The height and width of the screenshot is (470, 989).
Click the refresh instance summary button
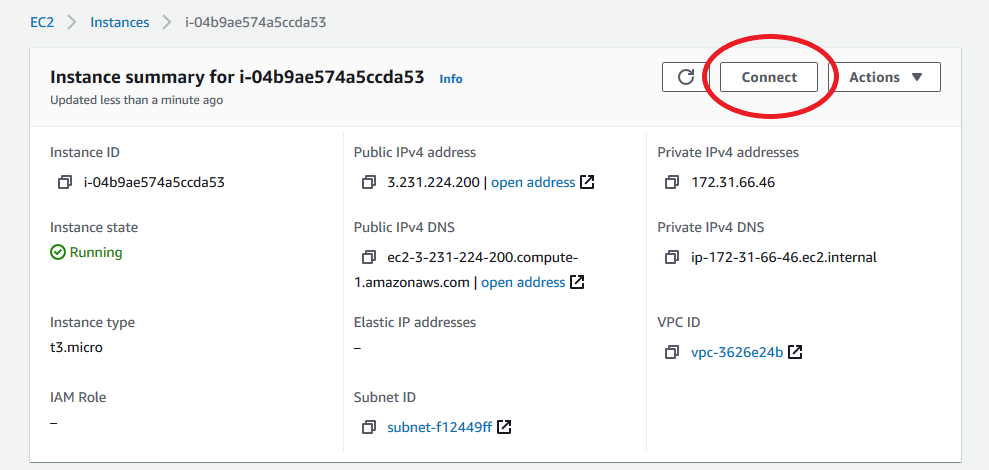pos(685,77)
